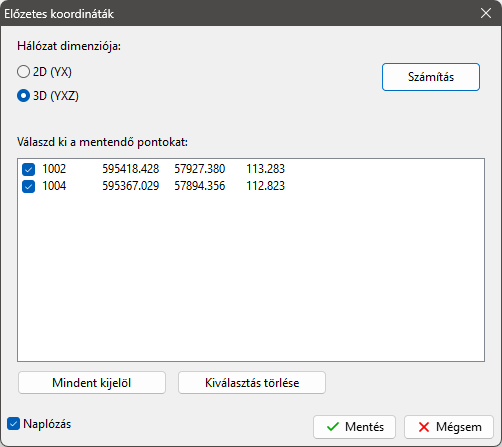The height and width of the screenshot is (447, 502).
Task: Click the coordinate value 595418.428
Action: click(x=131, y=169)
